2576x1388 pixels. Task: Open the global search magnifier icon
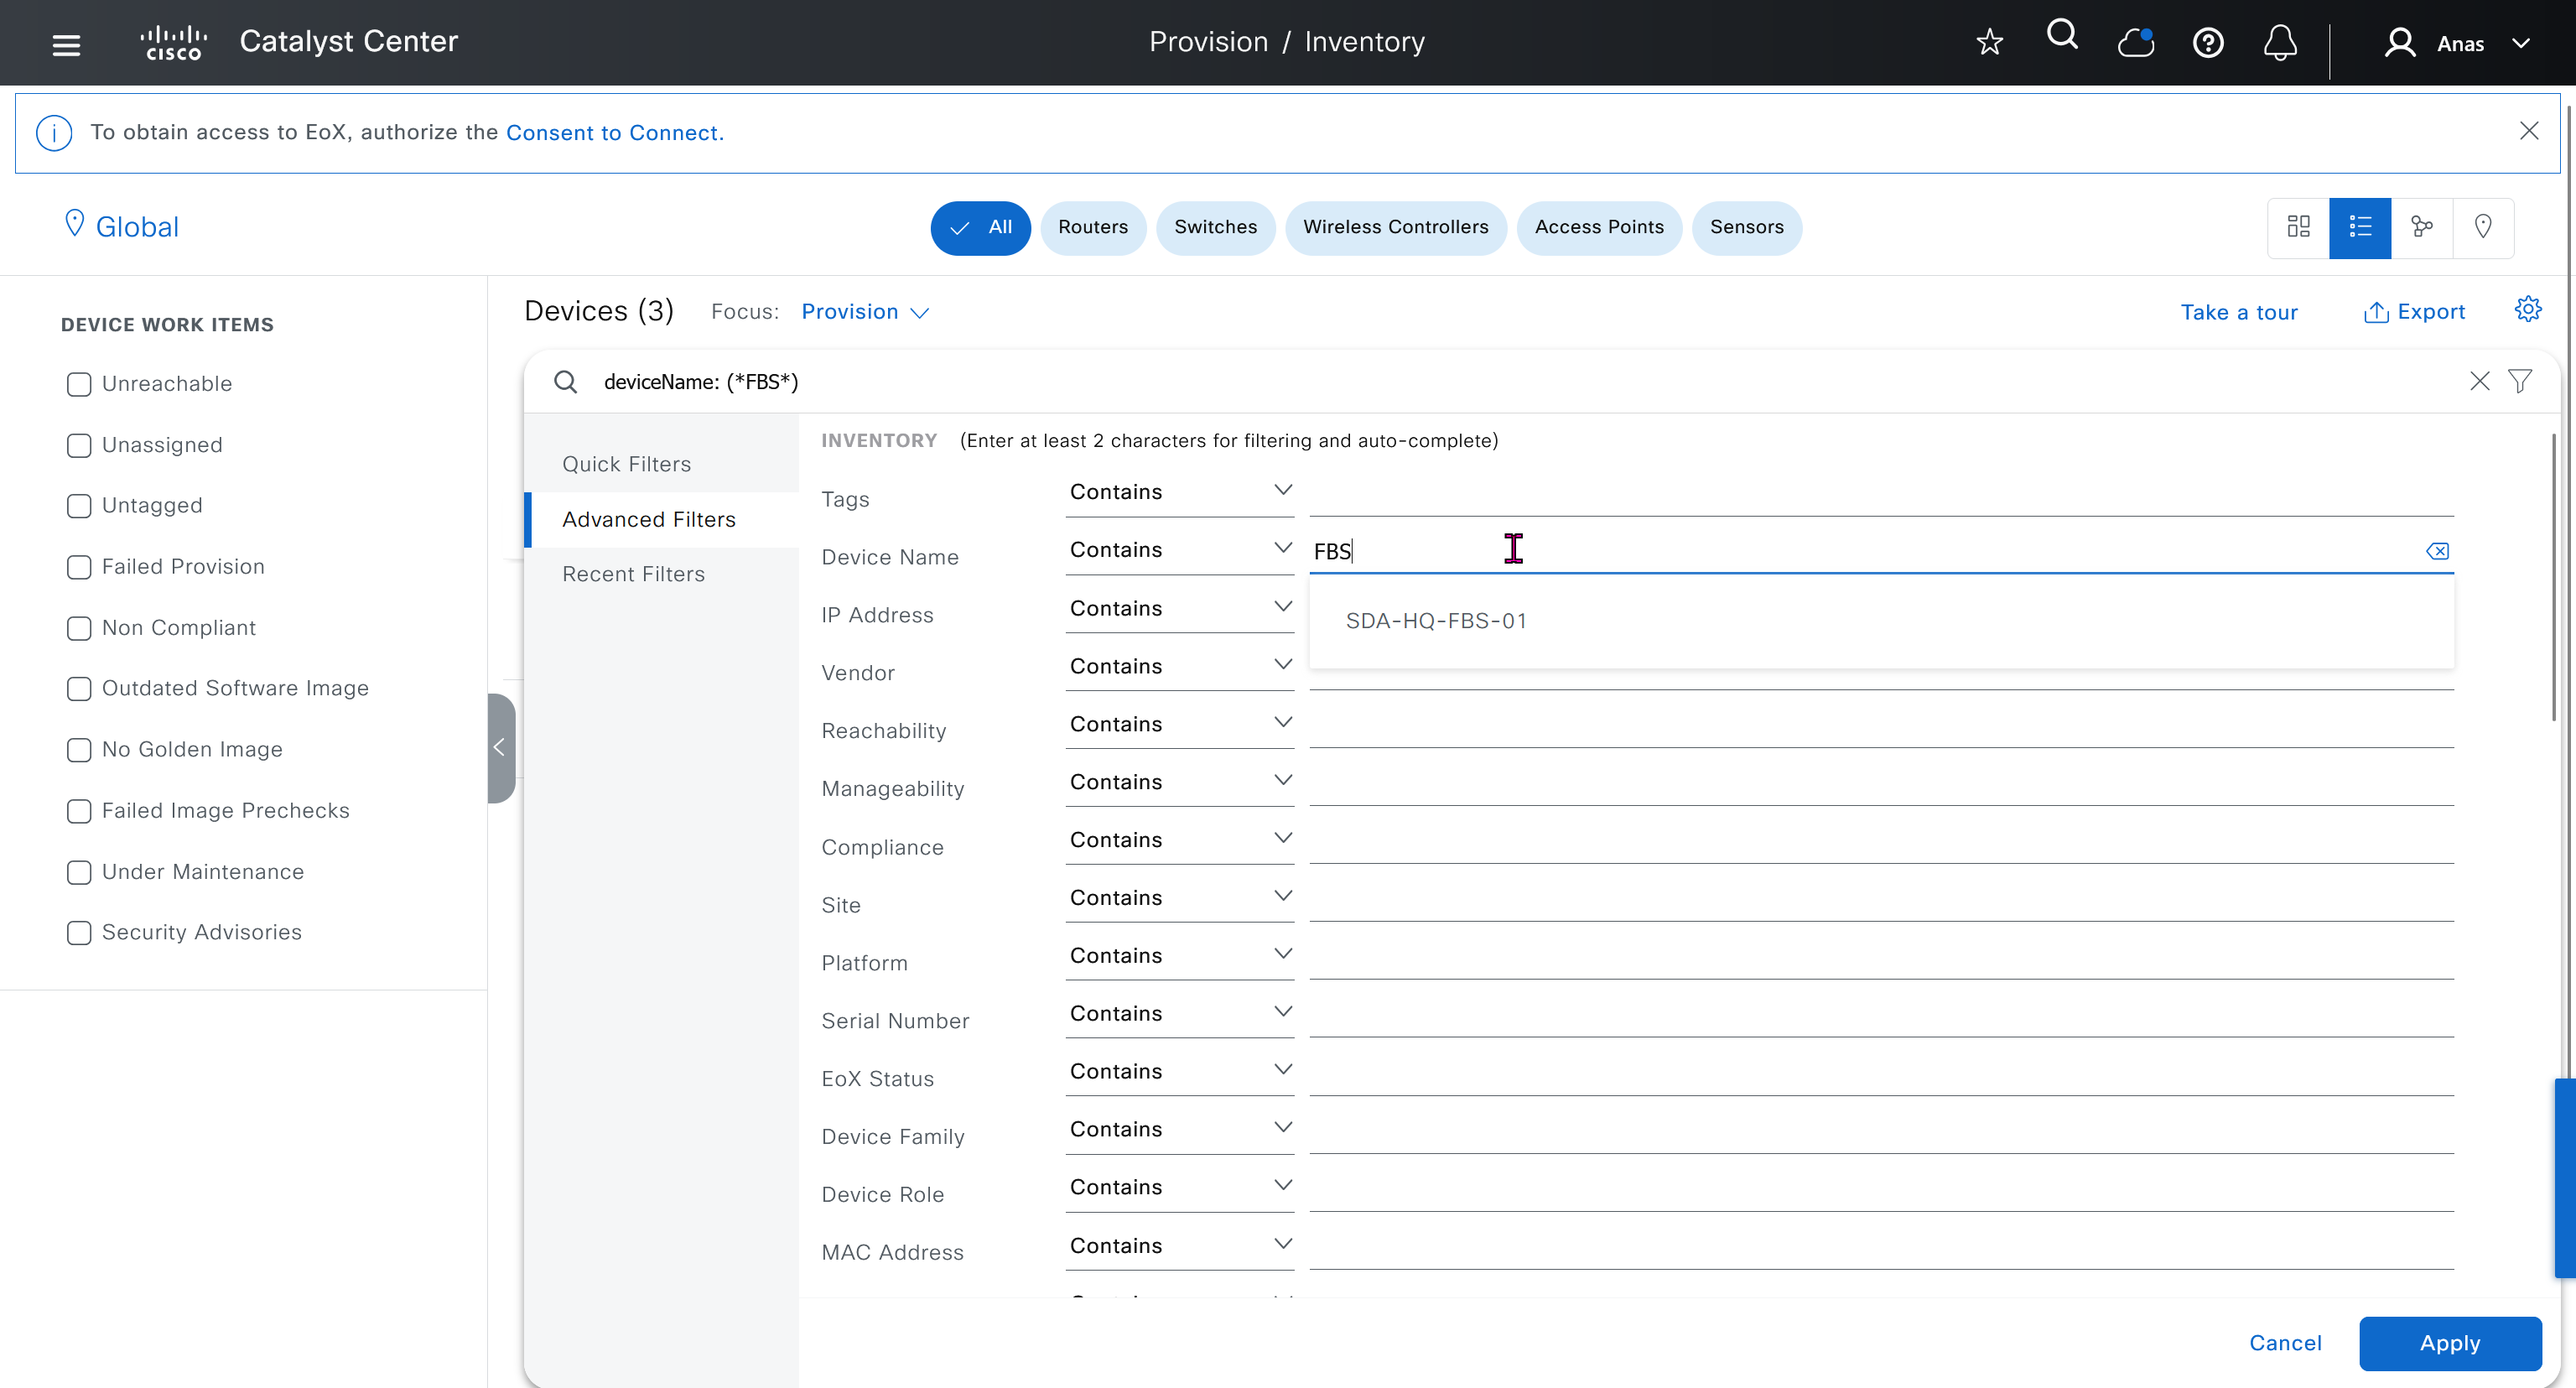tap(2062, 36)
